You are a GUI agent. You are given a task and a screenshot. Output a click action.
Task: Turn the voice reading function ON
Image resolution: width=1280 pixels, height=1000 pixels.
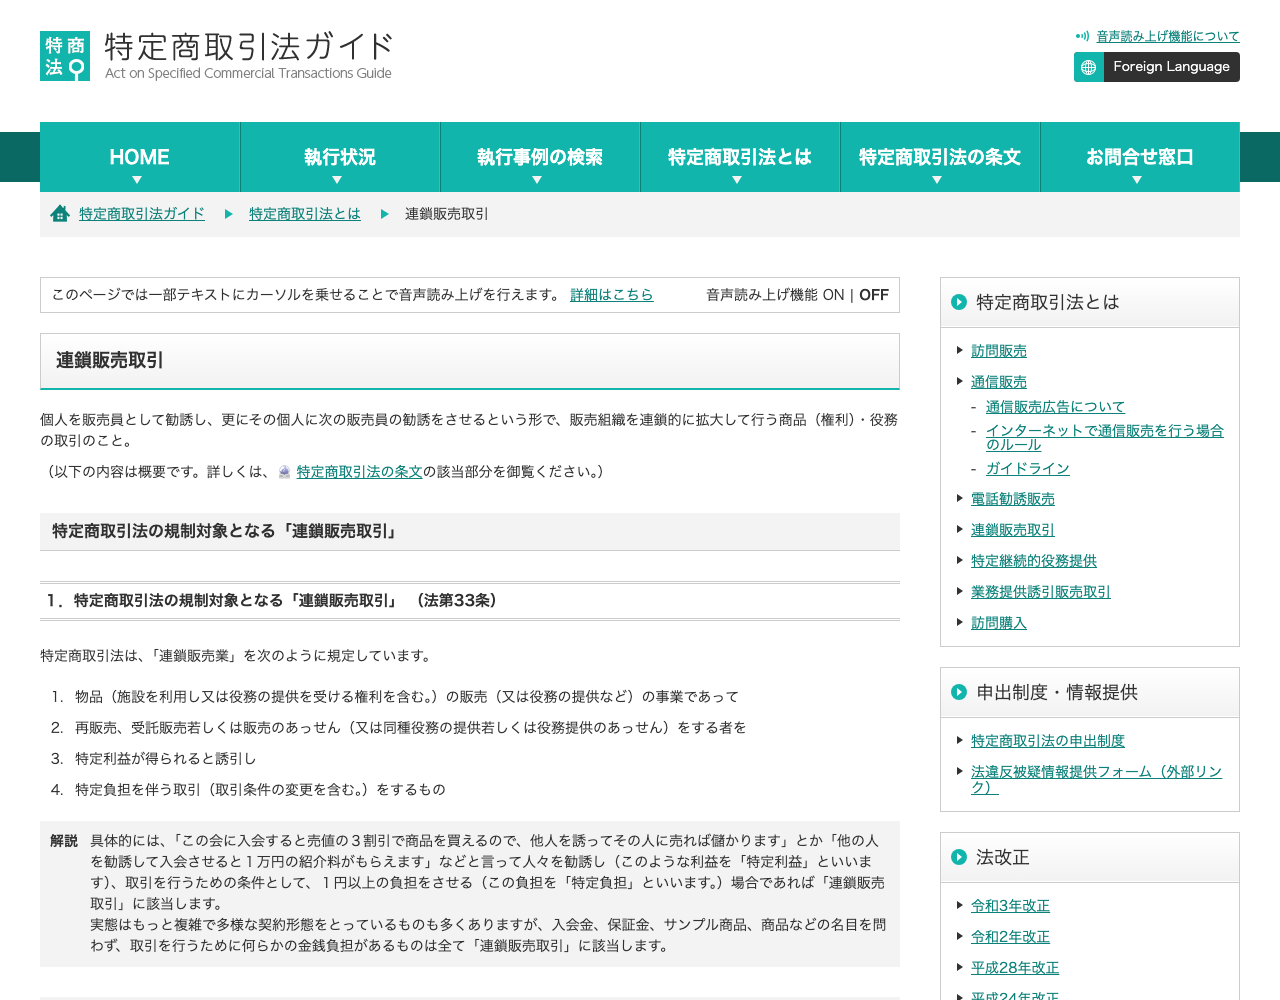pyautogui.click(x=833, y=295)
